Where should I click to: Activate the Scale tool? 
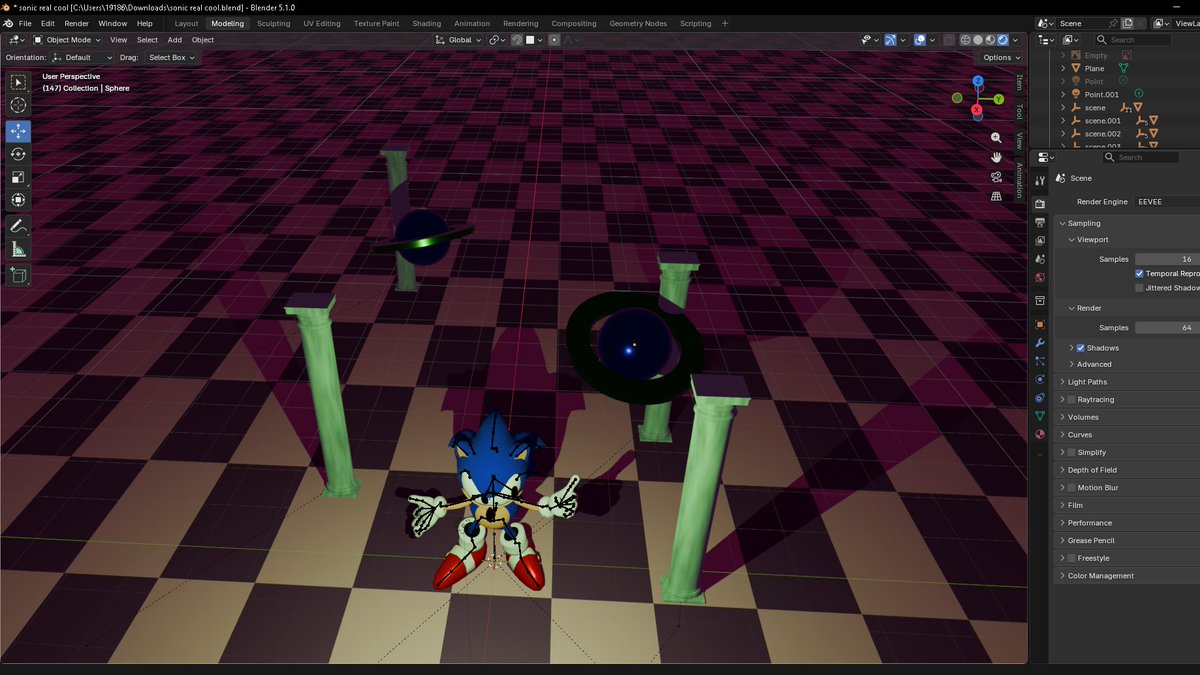pos(18,177)
